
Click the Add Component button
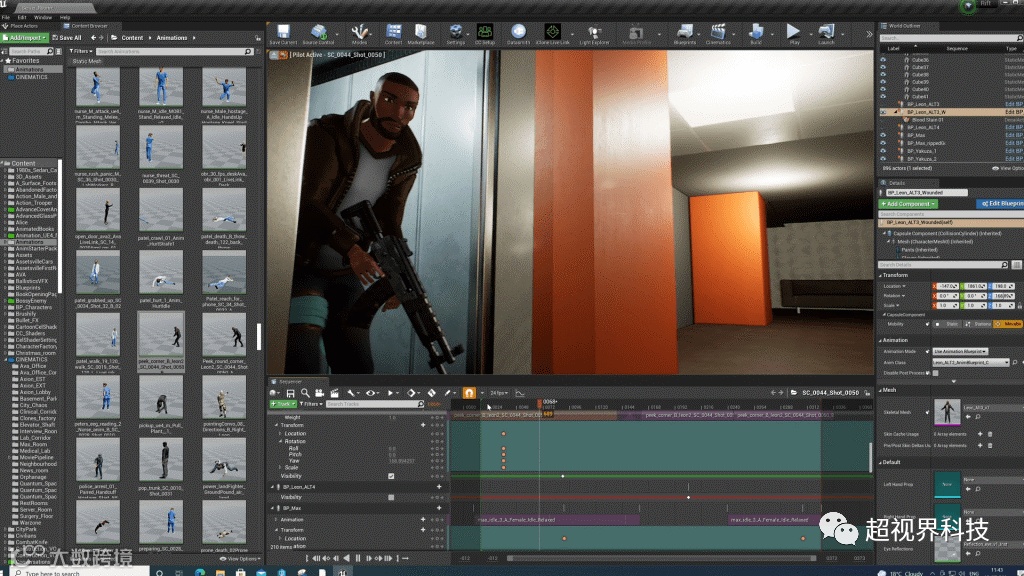pos(906,203)
